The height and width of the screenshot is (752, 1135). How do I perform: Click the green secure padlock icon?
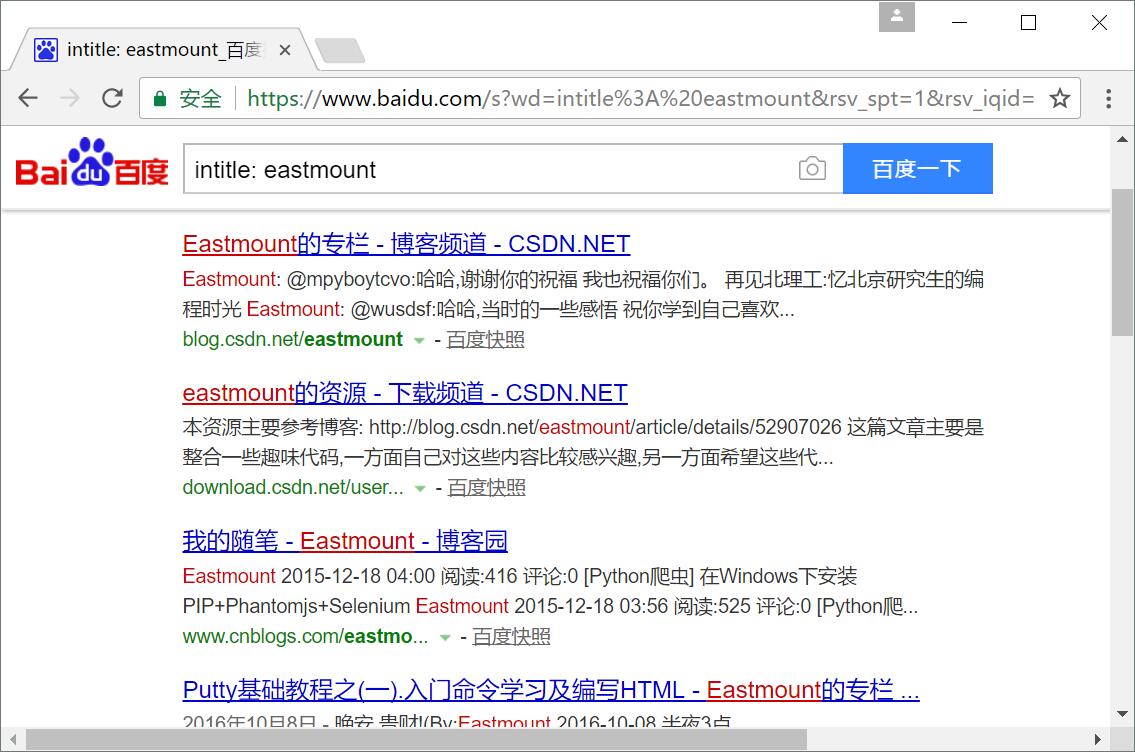[160, 98]
